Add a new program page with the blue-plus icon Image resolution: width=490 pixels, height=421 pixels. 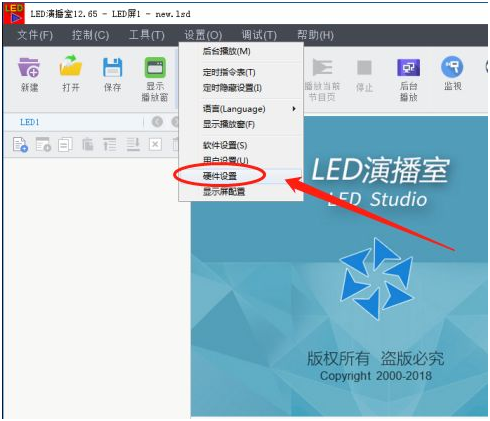click(x=20, y=145)
